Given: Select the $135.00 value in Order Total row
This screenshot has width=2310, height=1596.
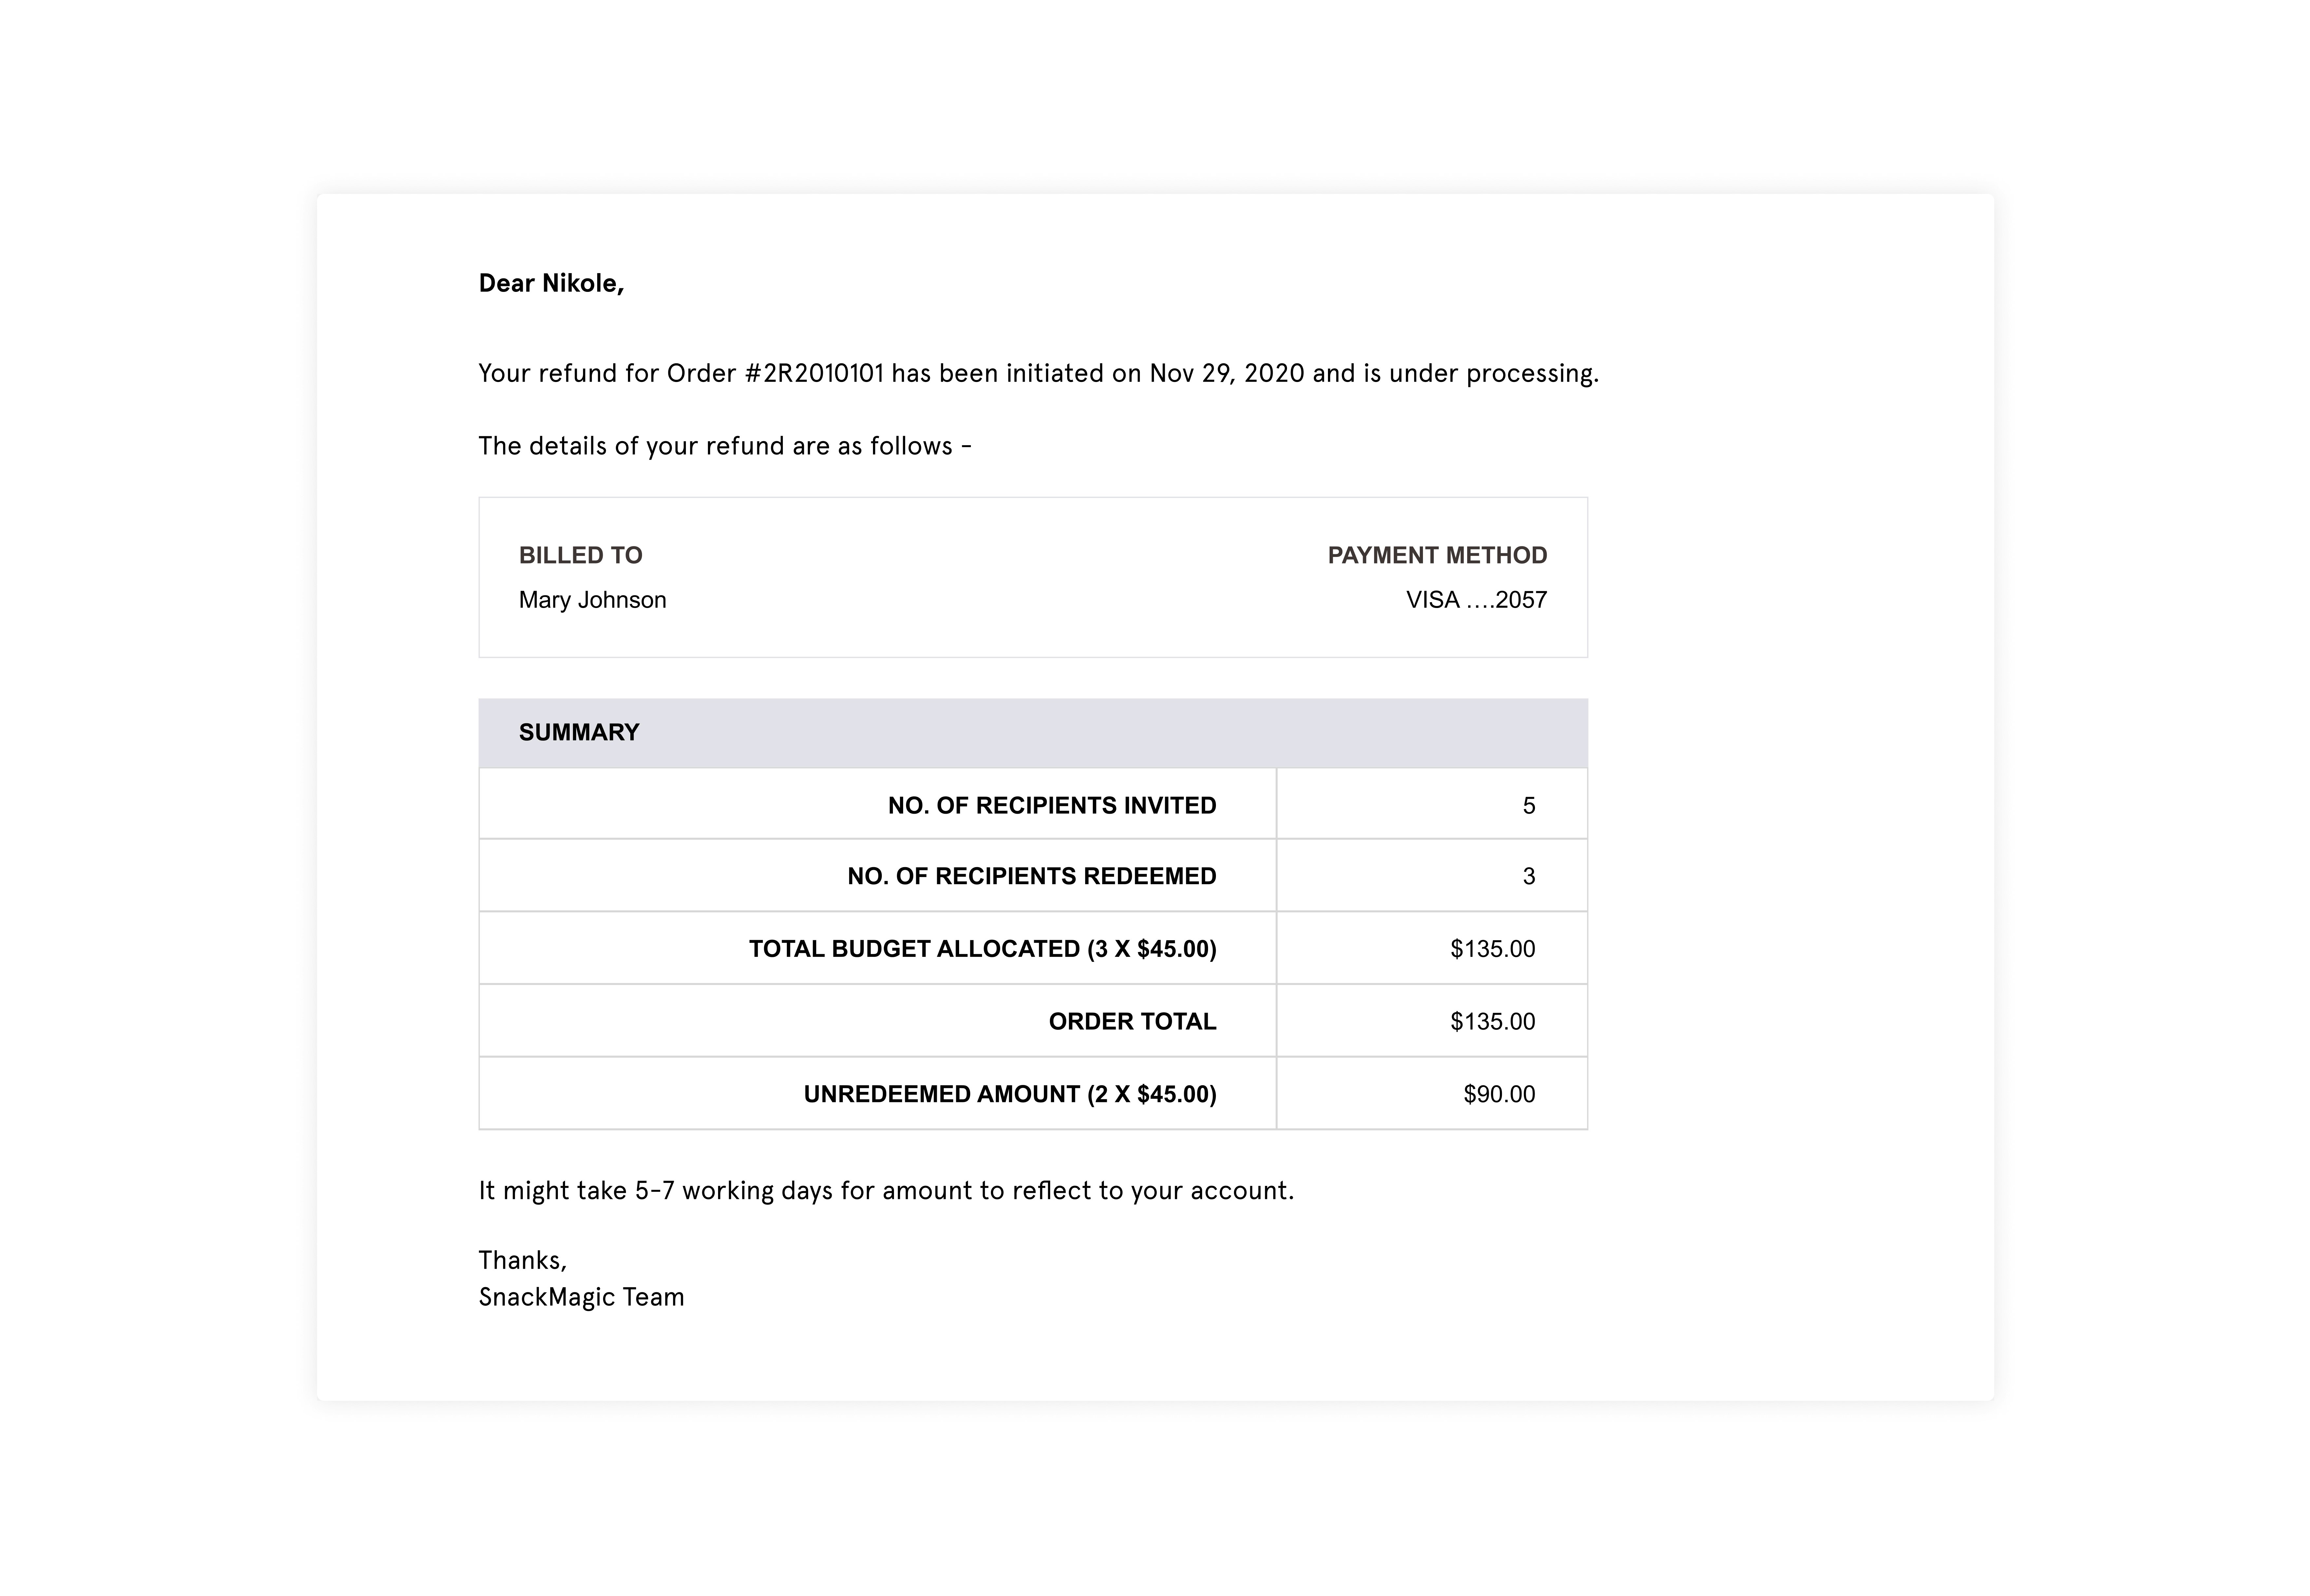Looking at the screenshot, I should 1492,1022.
